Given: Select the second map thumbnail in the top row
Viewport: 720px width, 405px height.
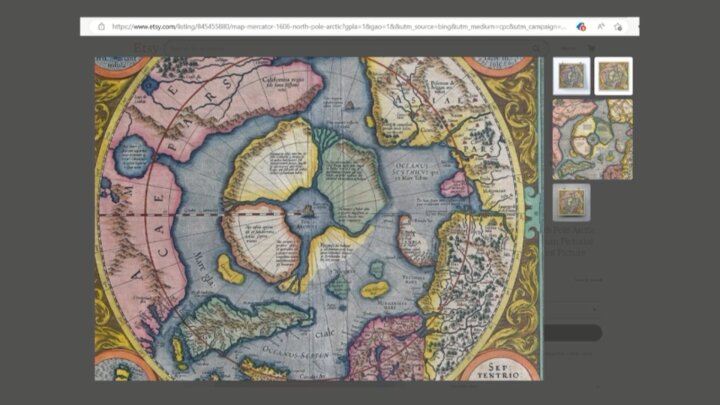Looking at the screenshot, I should 613,76.
